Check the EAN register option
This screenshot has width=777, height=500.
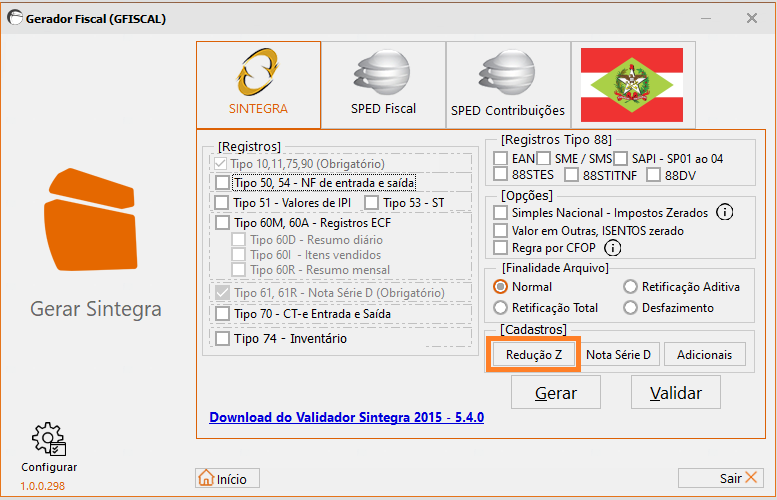pyautogui.click(x=500, y=159)
